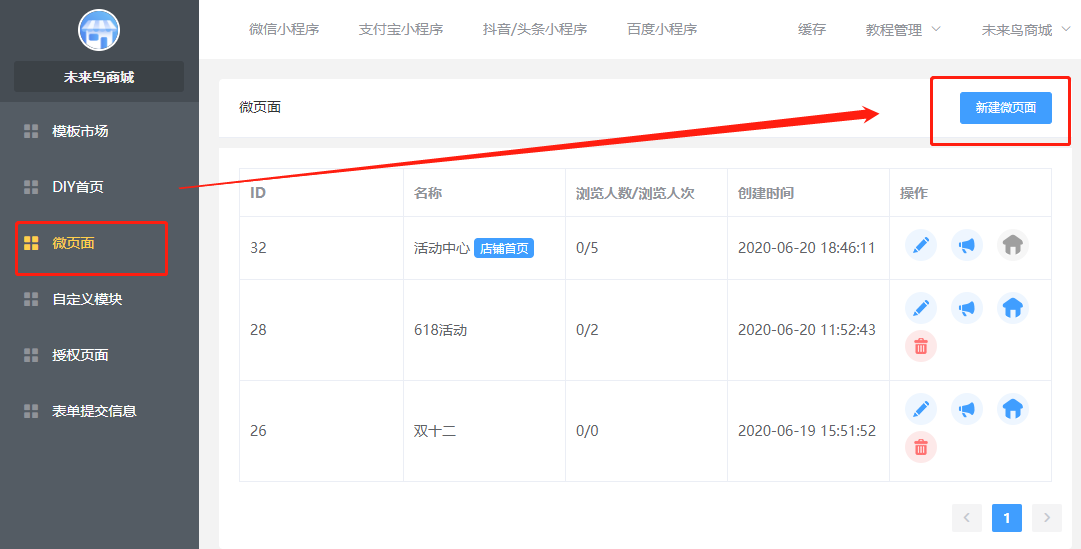1081x549 pixels.
Task: Switch to 支付宝小程序 tab
Action: (x=400, y=30)
